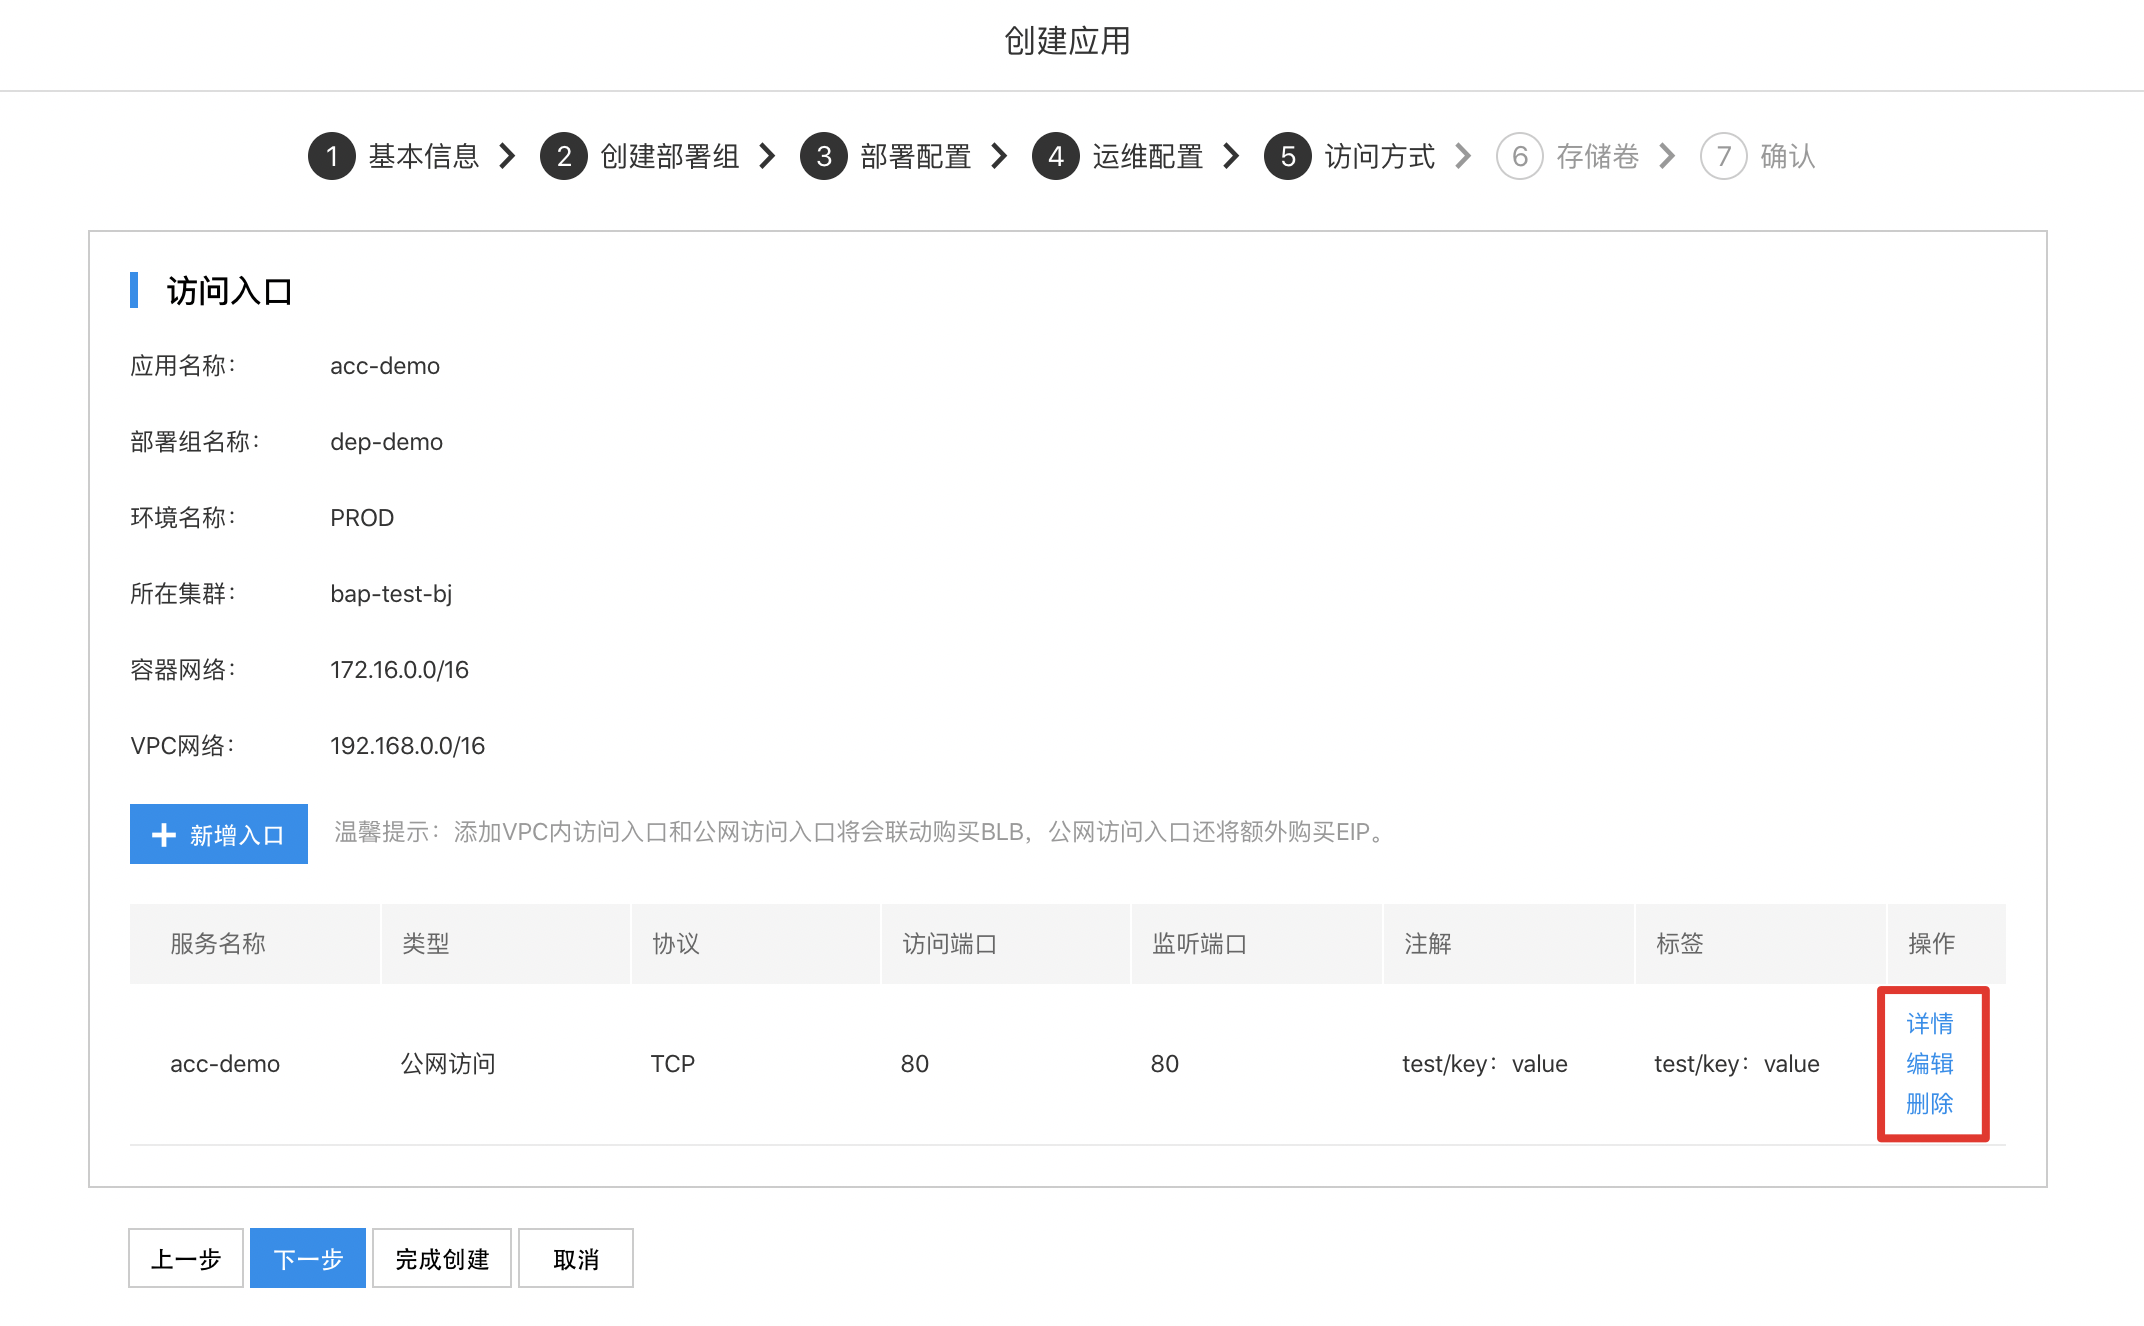Click the application name value acc-demo

click(x=385, y=366)
